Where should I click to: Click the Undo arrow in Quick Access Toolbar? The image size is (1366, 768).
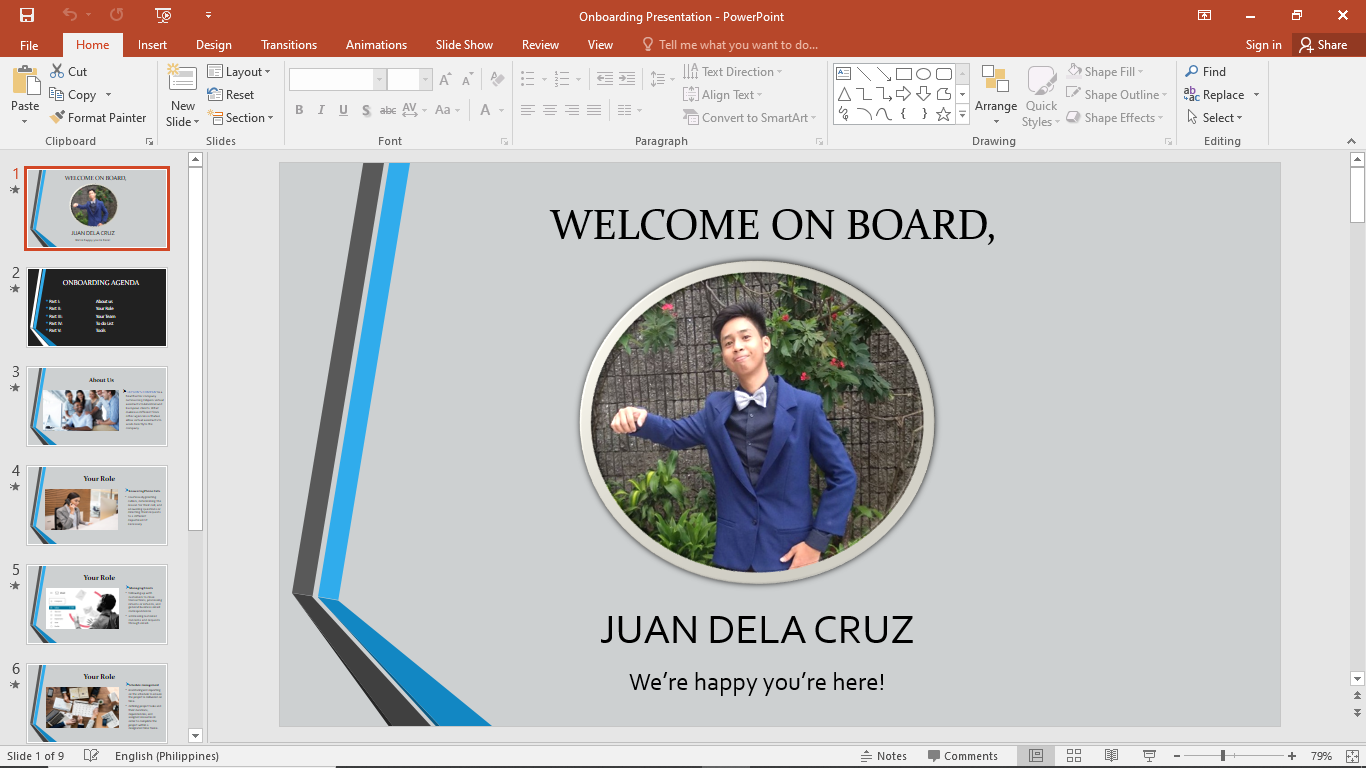pyautogui.click(x=69, y=15)
